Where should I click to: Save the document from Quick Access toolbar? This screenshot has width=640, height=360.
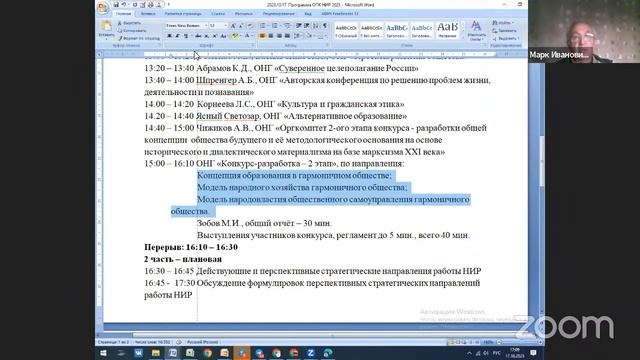(116, 4)
